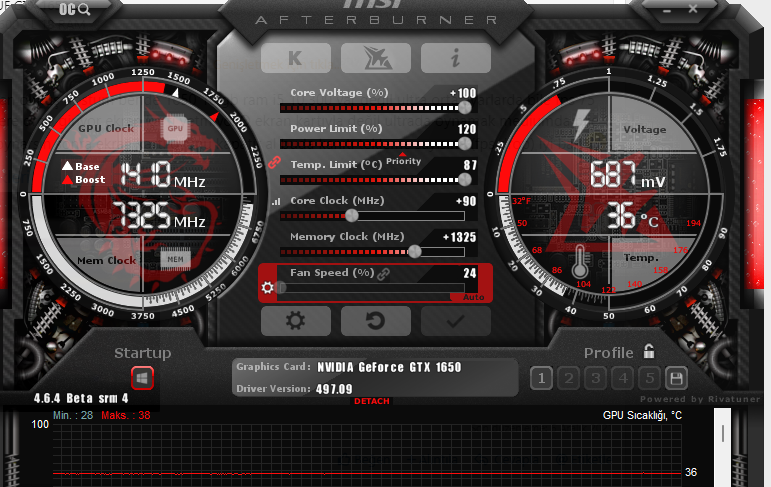The image size is (771, 487).
Task: Toggle Auto fan speed mode
Action: [x=473, y=297]
